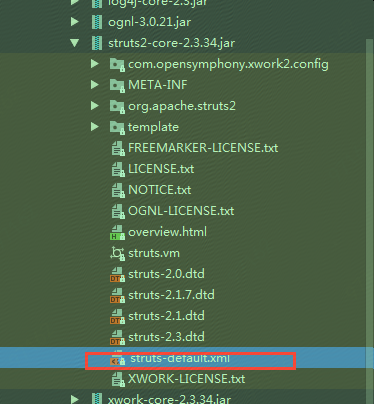Click the ognl-3.0.21.jar archive icon
The width and height of the screenshot is (374, 404).
[x=97, y=22]
